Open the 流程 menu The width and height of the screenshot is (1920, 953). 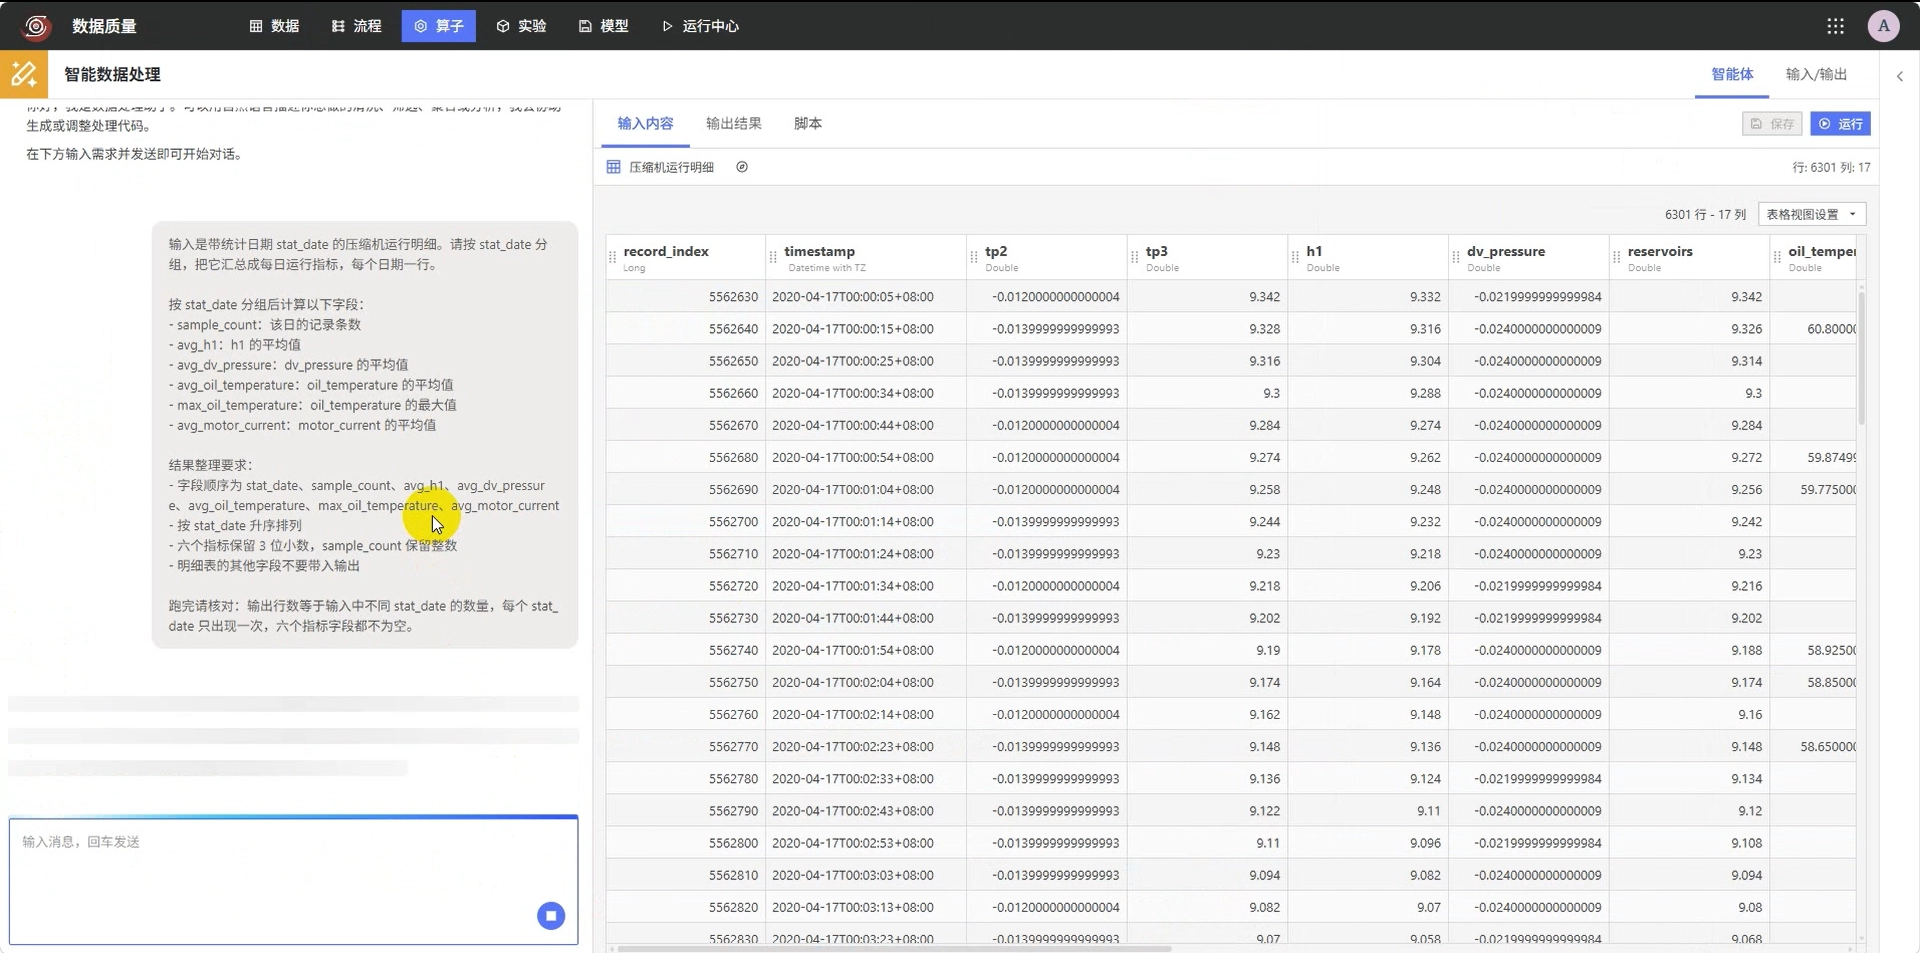click(x=356, y=26)
